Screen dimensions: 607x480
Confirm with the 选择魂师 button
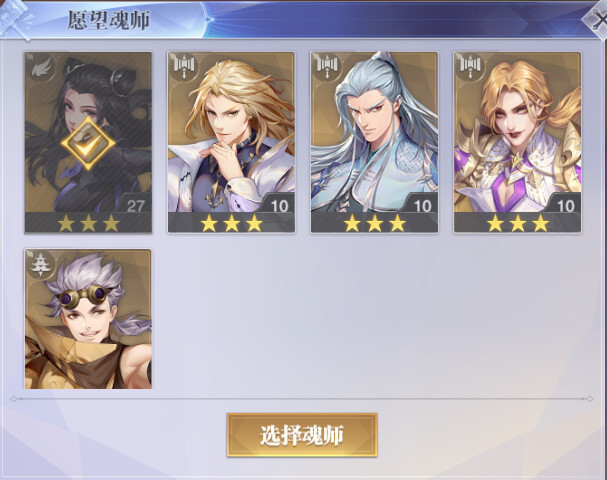302,435
